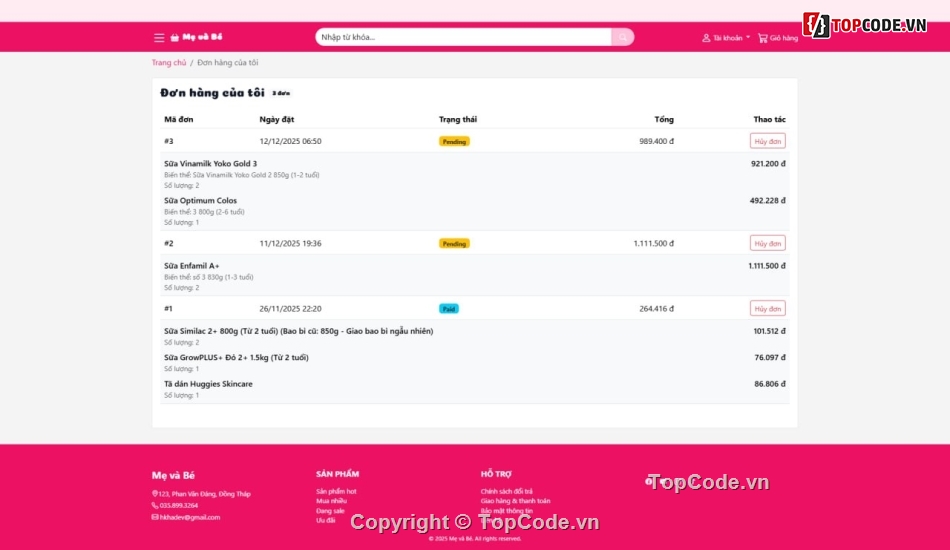The height and width of the screenshot is (550, 950).
Task: Click product Sữa GrowPLUS+ Đỏ 2+ 1.5kg
Action: click(236, 357)
